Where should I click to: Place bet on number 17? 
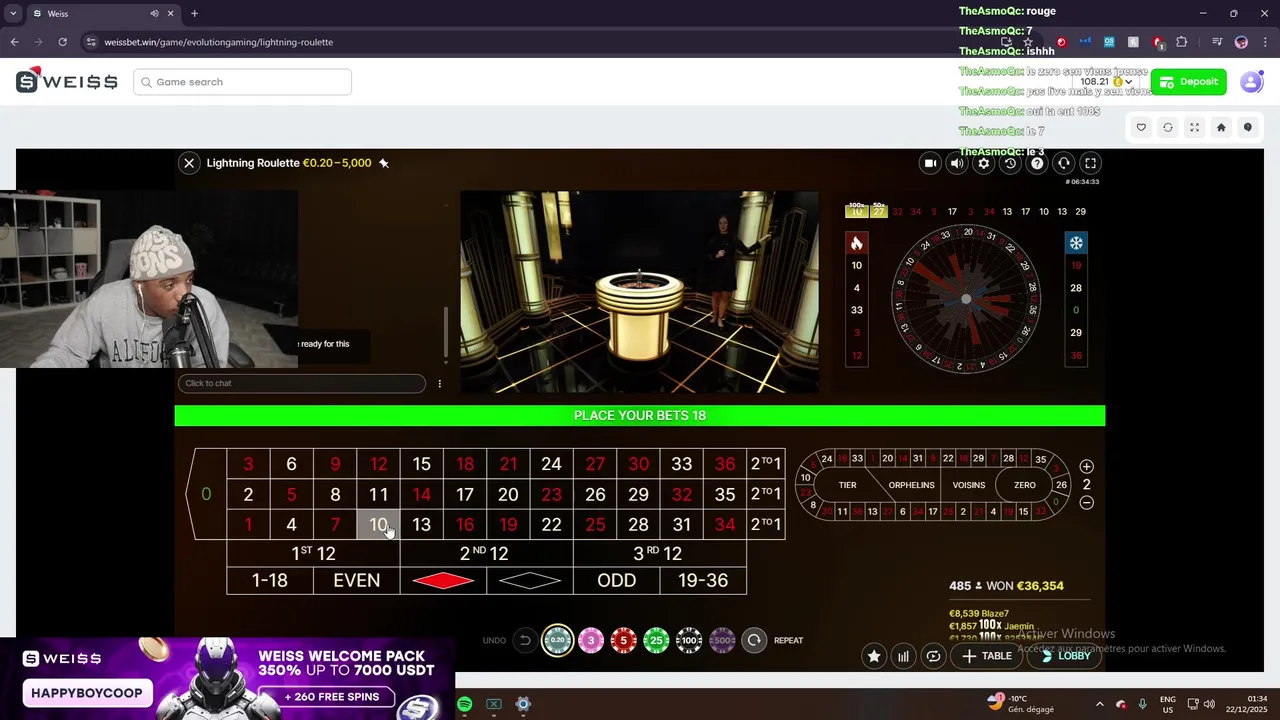[x=465, y=494]
